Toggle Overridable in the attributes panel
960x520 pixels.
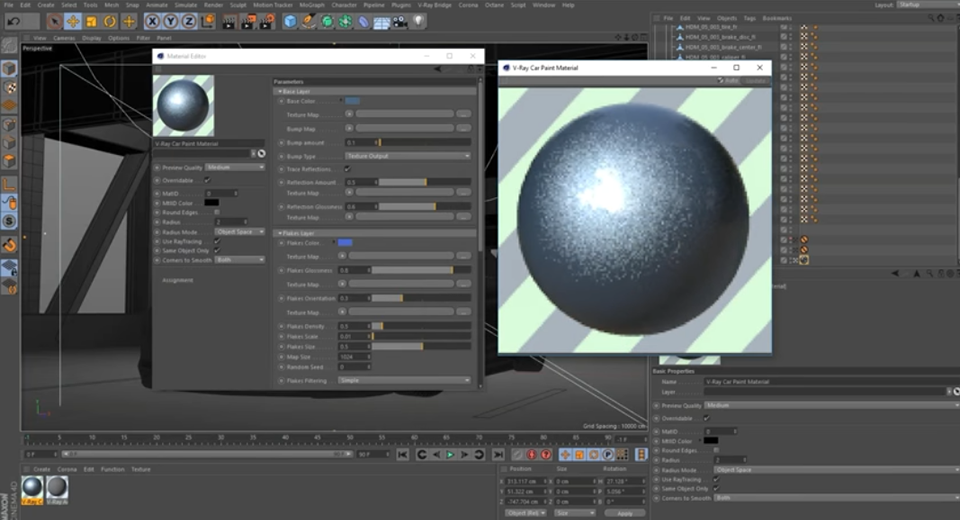pyautogui.click(x=707, y=418)
